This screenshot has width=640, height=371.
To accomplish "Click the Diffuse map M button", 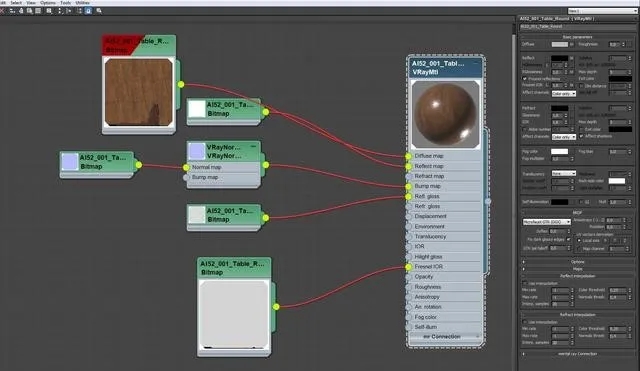I will click(572, 44).
